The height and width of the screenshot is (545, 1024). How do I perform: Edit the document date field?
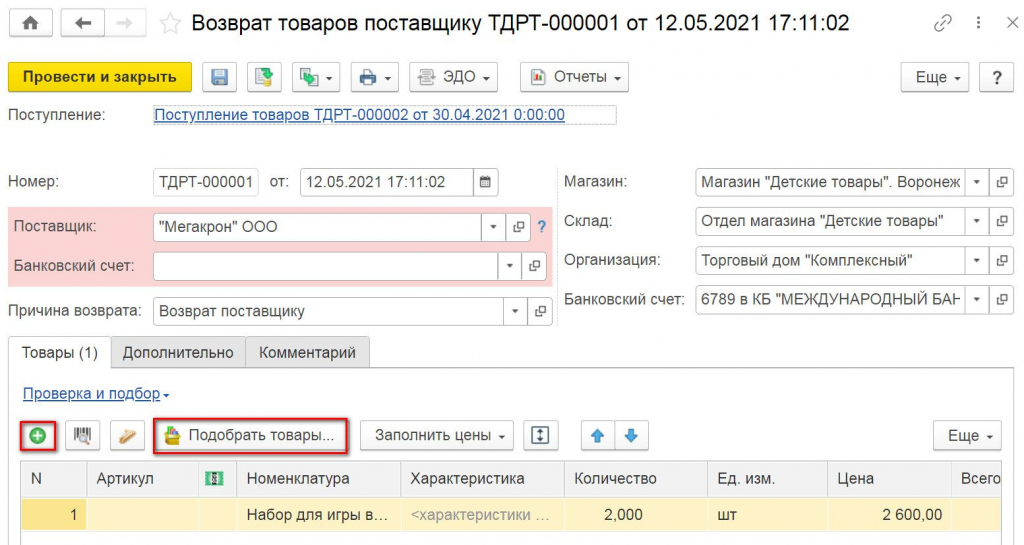point(386,182)
